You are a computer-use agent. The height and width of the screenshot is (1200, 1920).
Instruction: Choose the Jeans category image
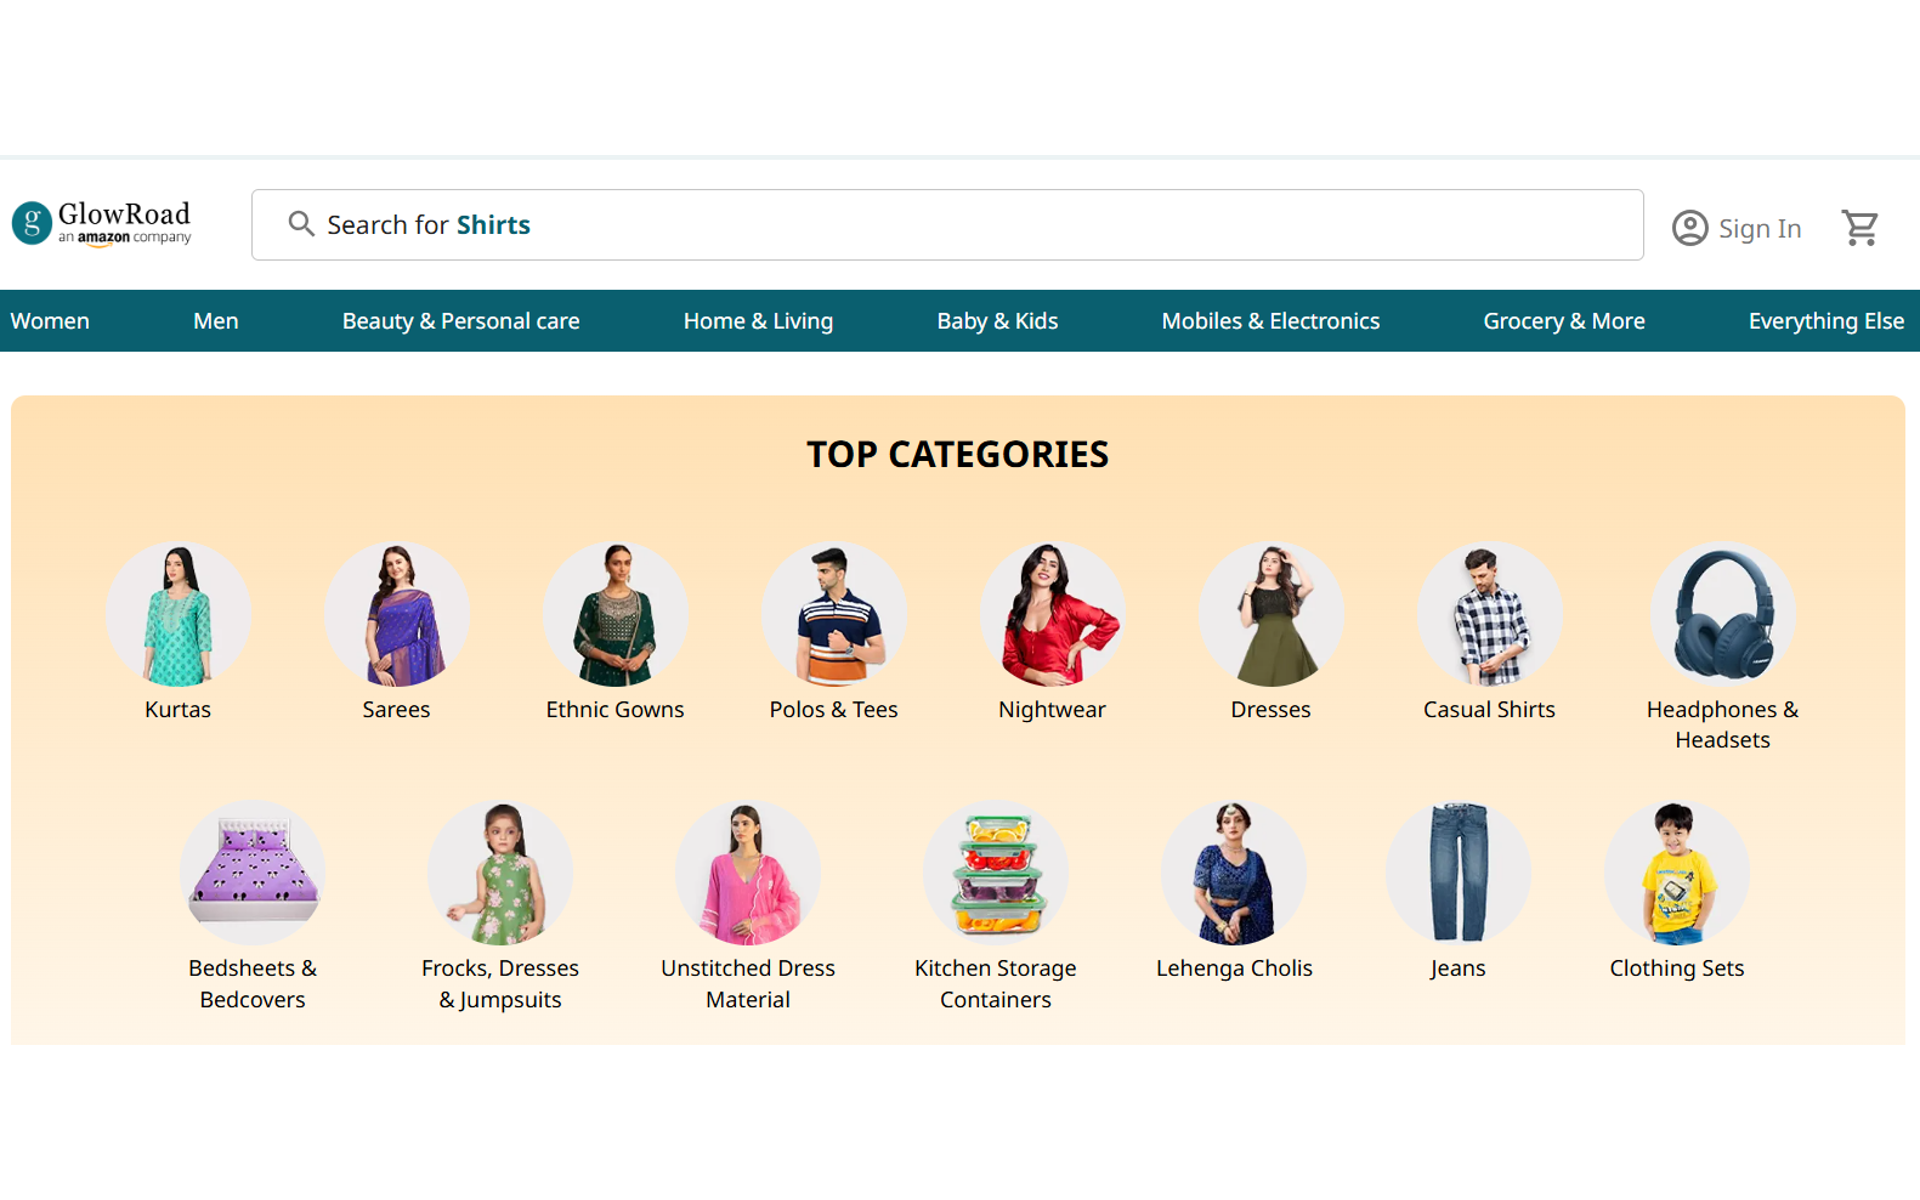[x=1458, y=873]
